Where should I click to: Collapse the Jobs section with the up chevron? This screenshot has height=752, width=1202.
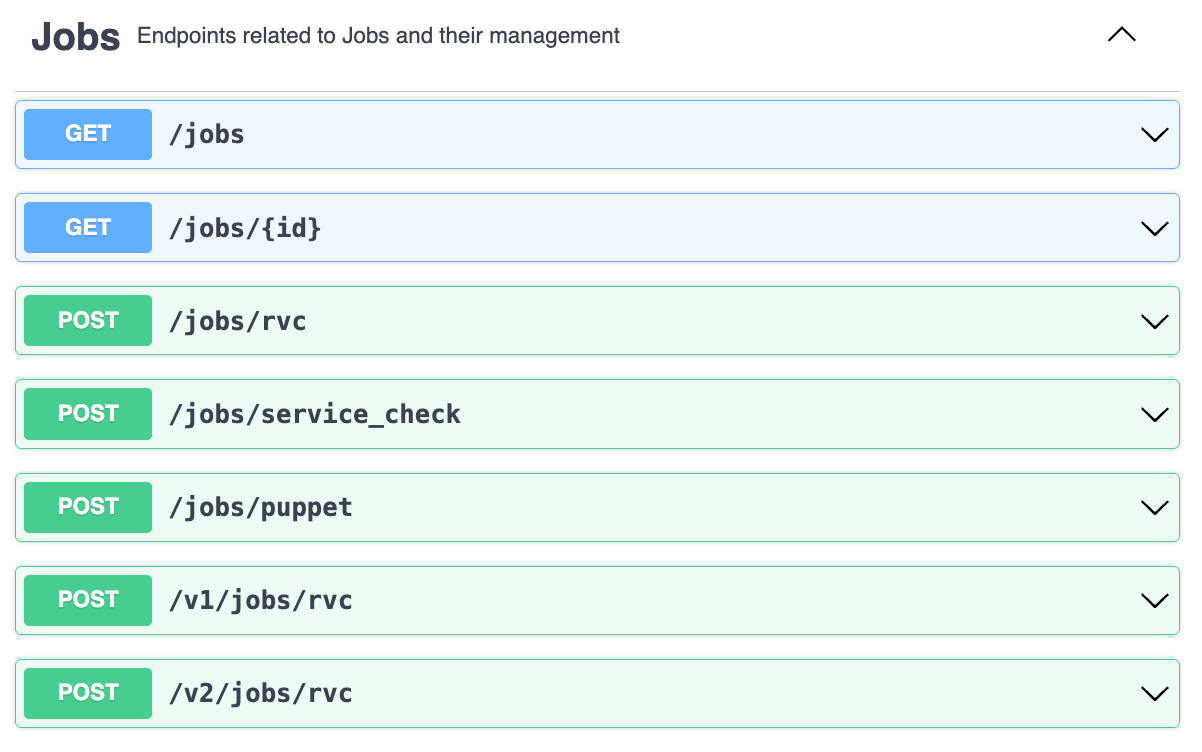point(1122,35)
